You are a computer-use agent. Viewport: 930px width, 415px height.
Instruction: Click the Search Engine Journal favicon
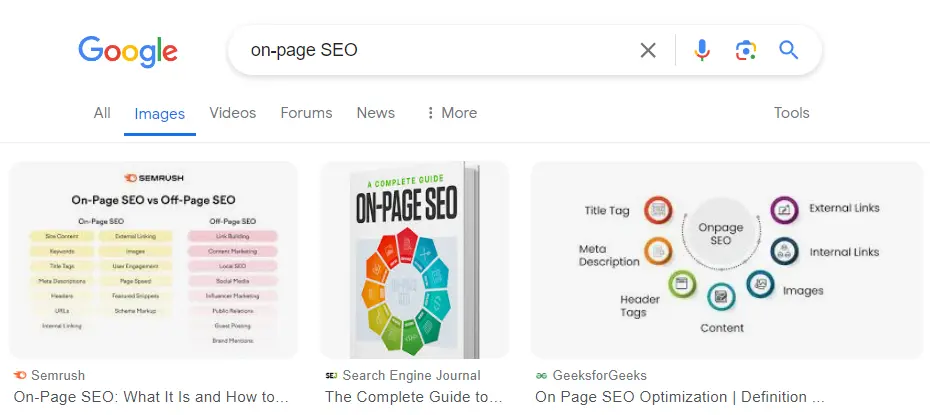click(331, 375)
